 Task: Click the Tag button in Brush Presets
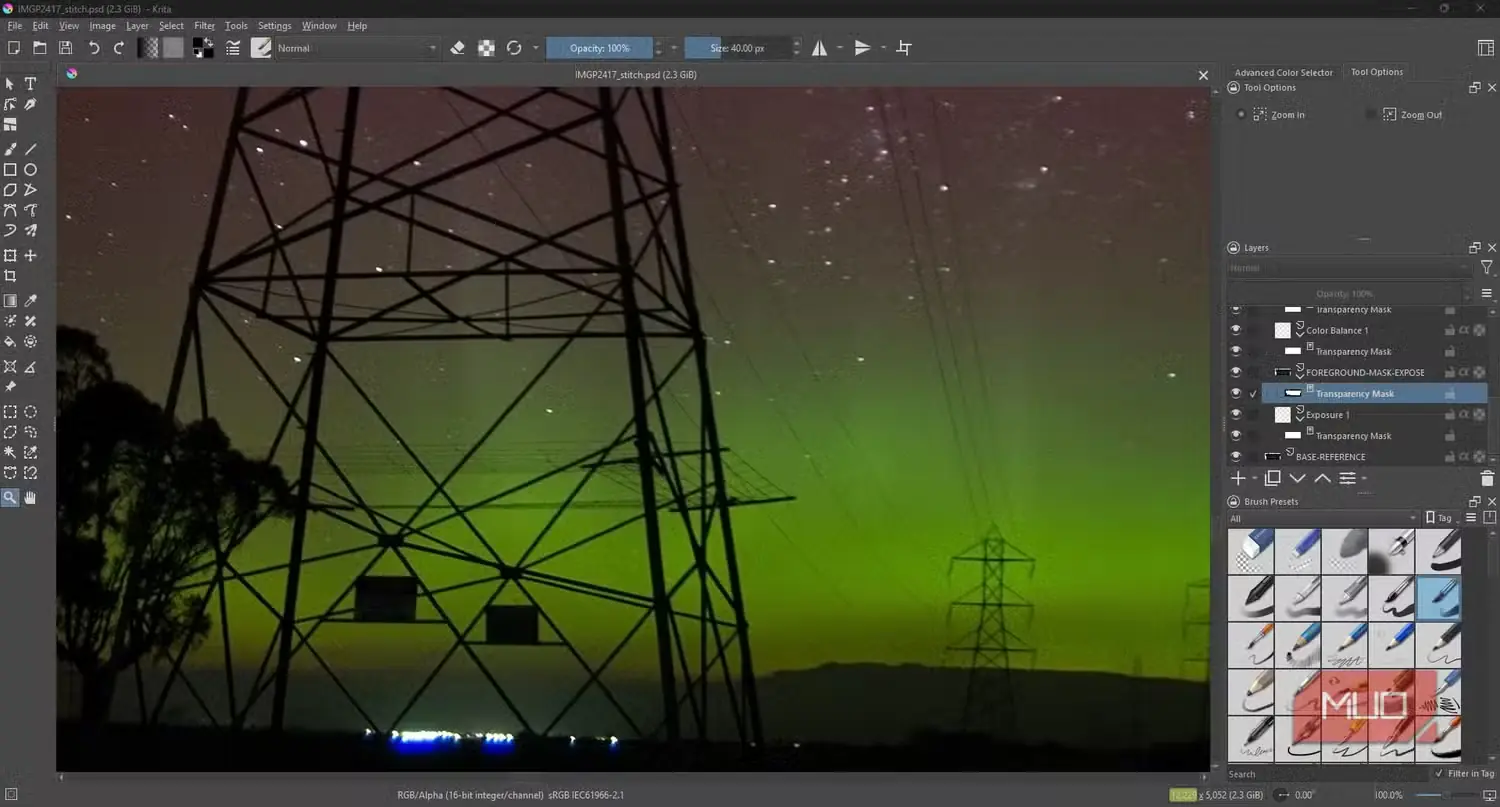(x=1439, y=518)
